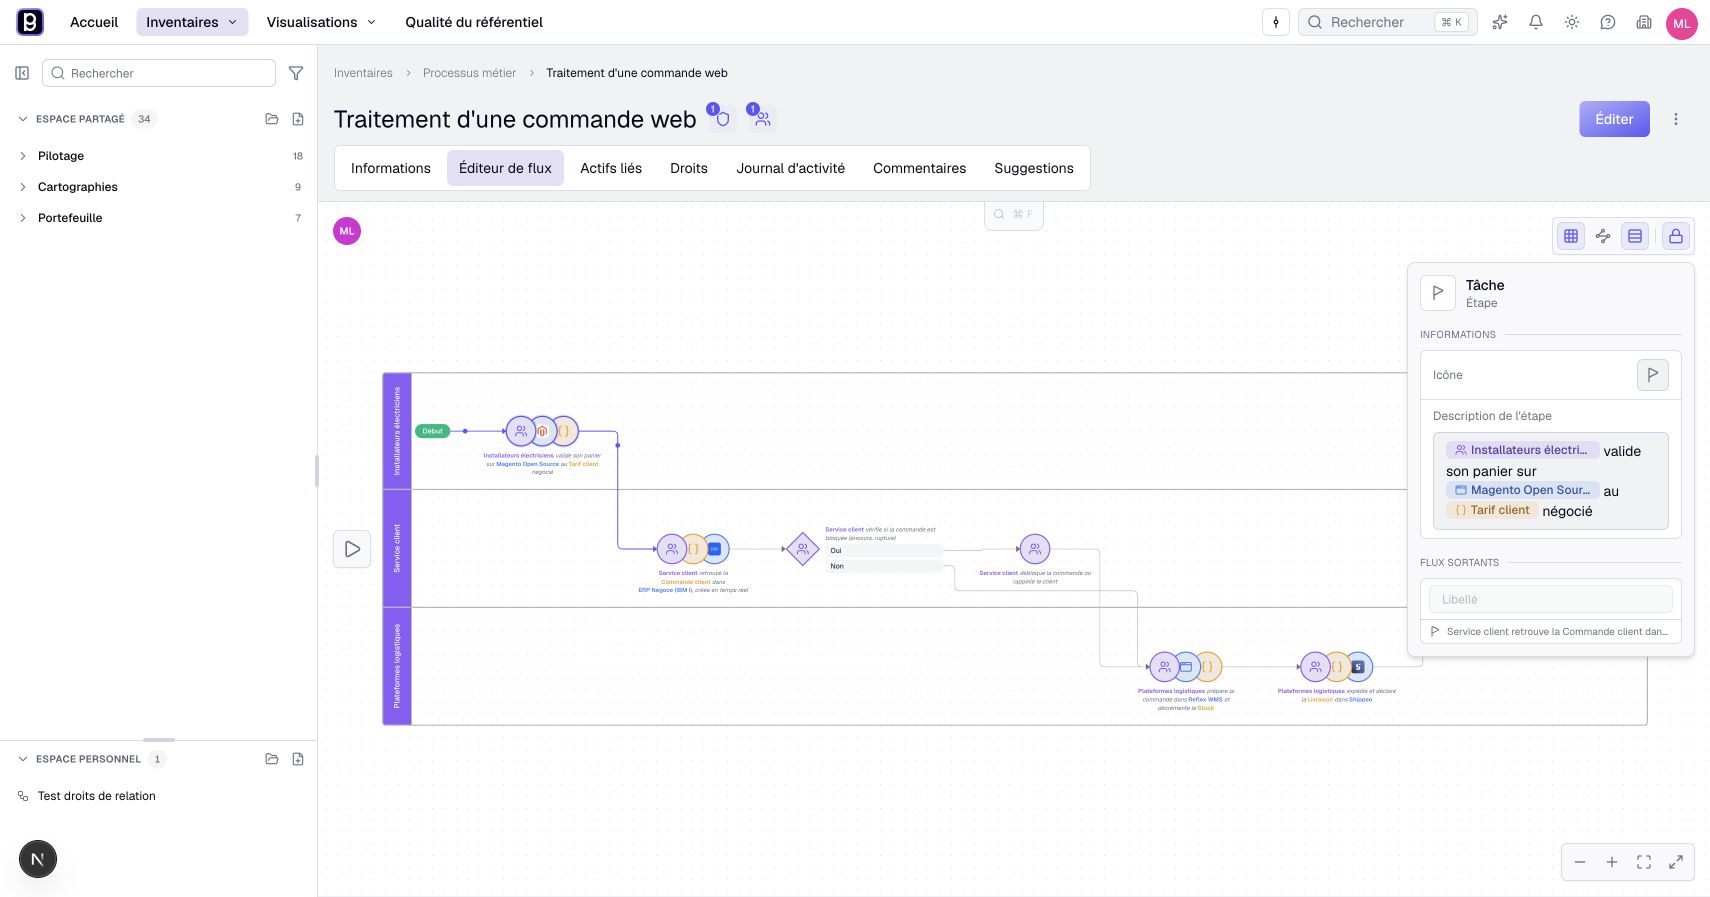
Task: Toggle the flow link style icon
Action: coord(1603,236)
